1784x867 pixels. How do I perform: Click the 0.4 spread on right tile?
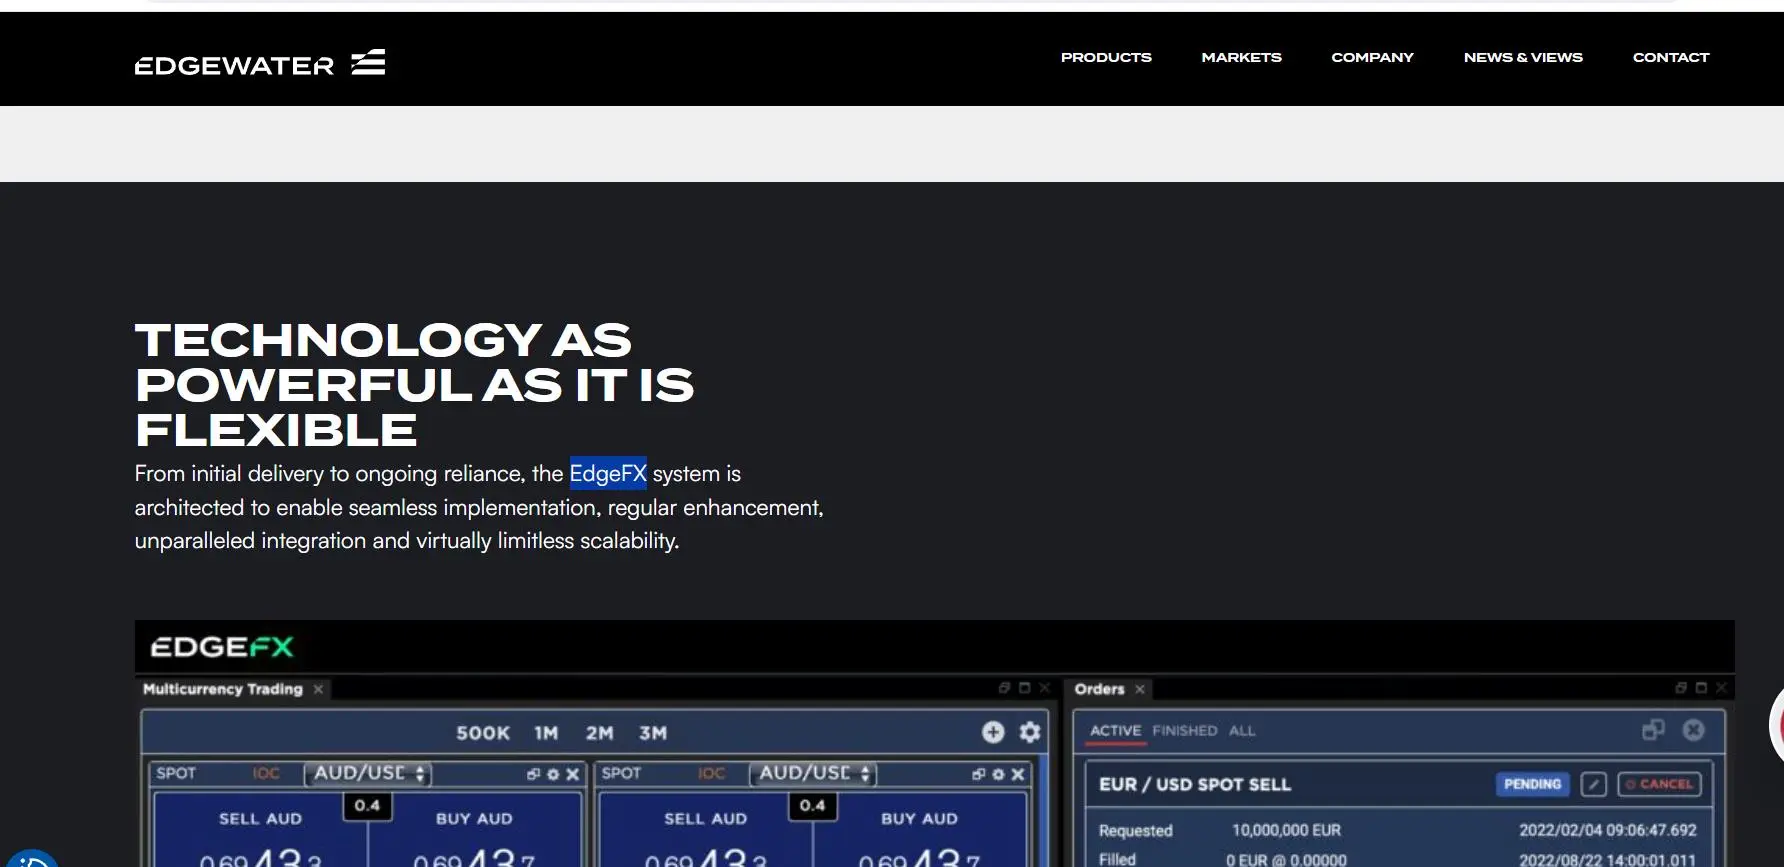[812, 806]
